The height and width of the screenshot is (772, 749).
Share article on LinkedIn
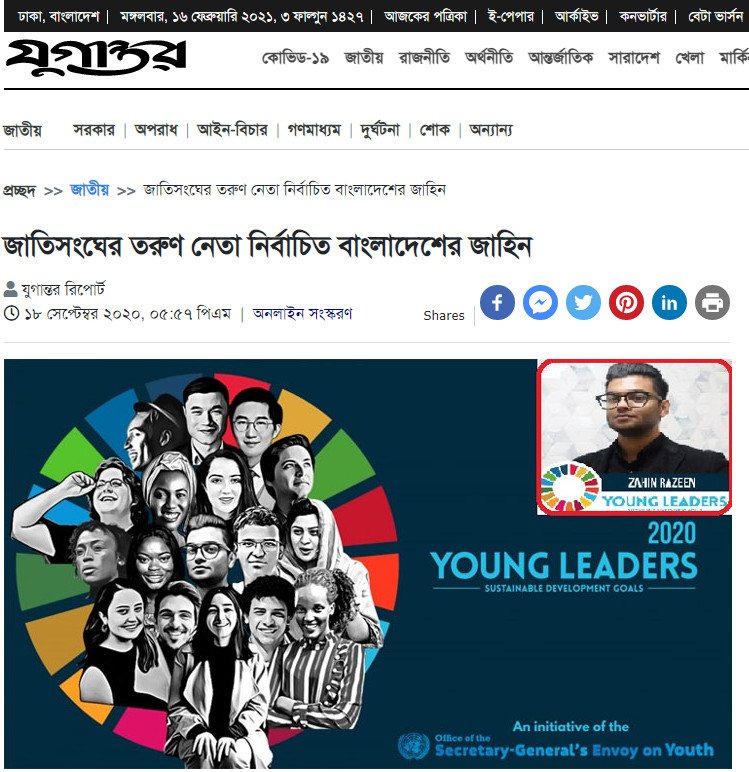click(669, 302)
